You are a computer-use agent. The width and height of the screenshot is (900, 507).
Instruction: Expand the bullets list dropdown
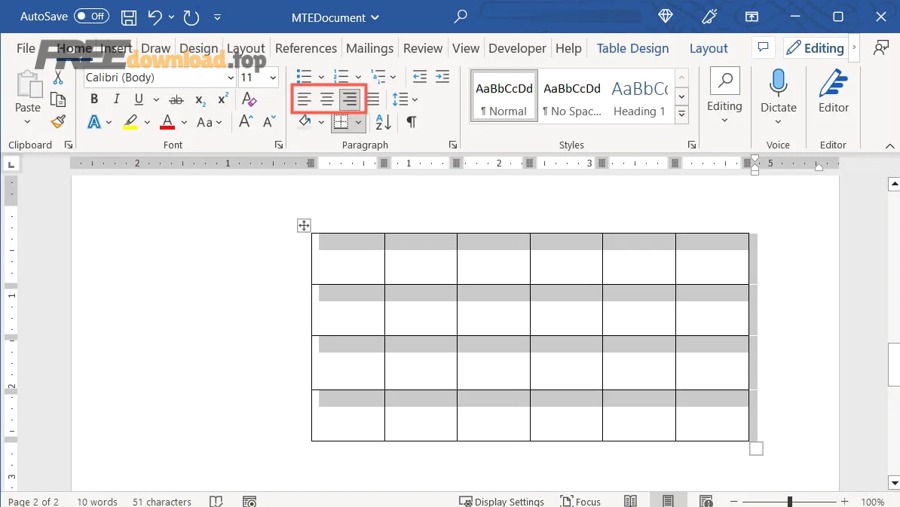point(321,77)
